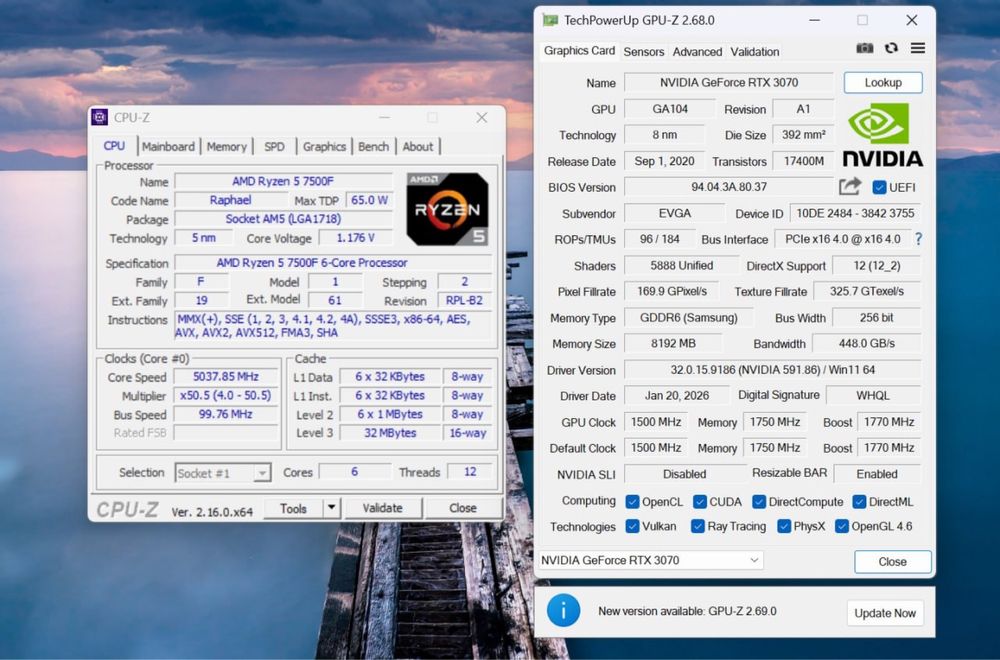Click the Release Date Sep 1, 2020 value
Screen dimensions: 1000x660
(x=664, y=161)
